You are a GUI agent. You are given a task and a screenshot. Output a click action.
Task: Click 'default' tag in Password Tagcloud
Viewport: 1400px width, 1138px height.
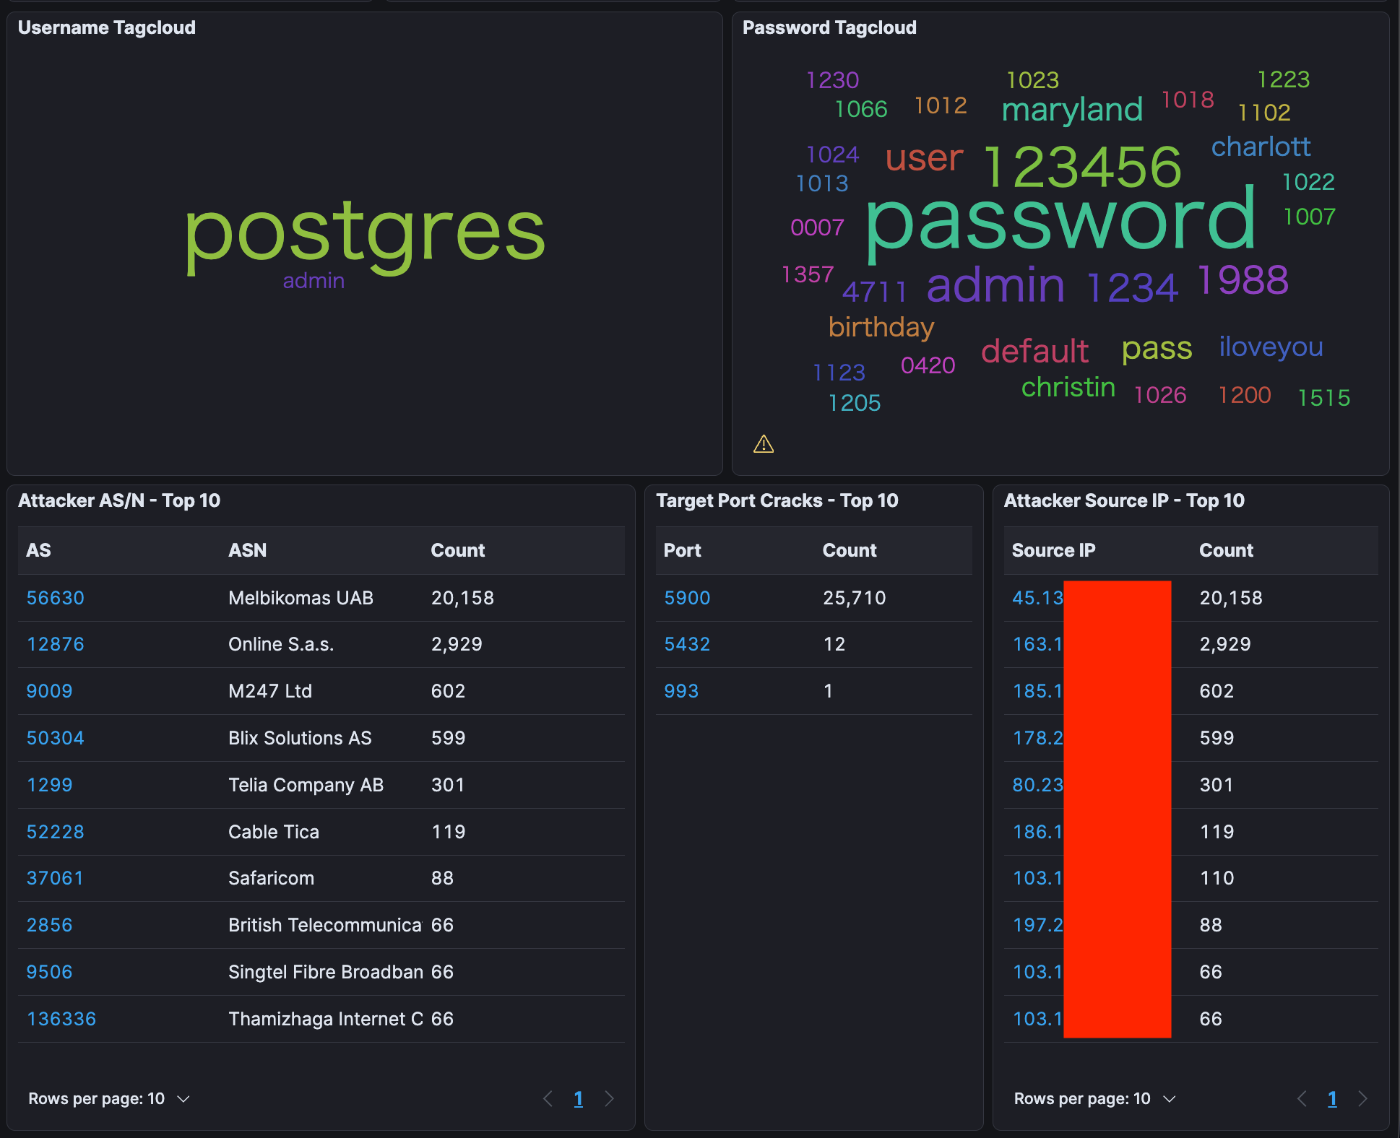pyautogui.click(x=1035, y=351)
